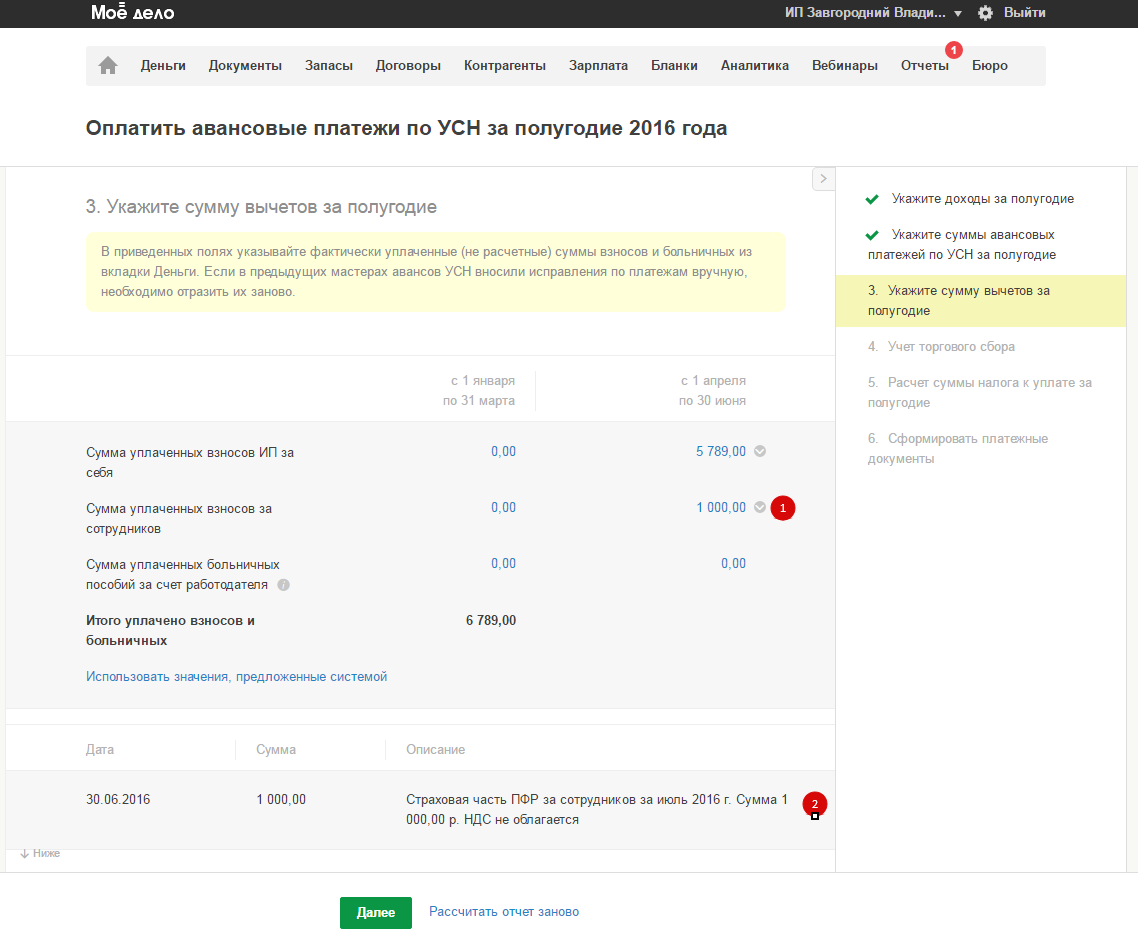This screenshot has height=929, width=1138.
Task: Edit first quarter 0,00 for взносов ИП
Action: click(503, 452)
